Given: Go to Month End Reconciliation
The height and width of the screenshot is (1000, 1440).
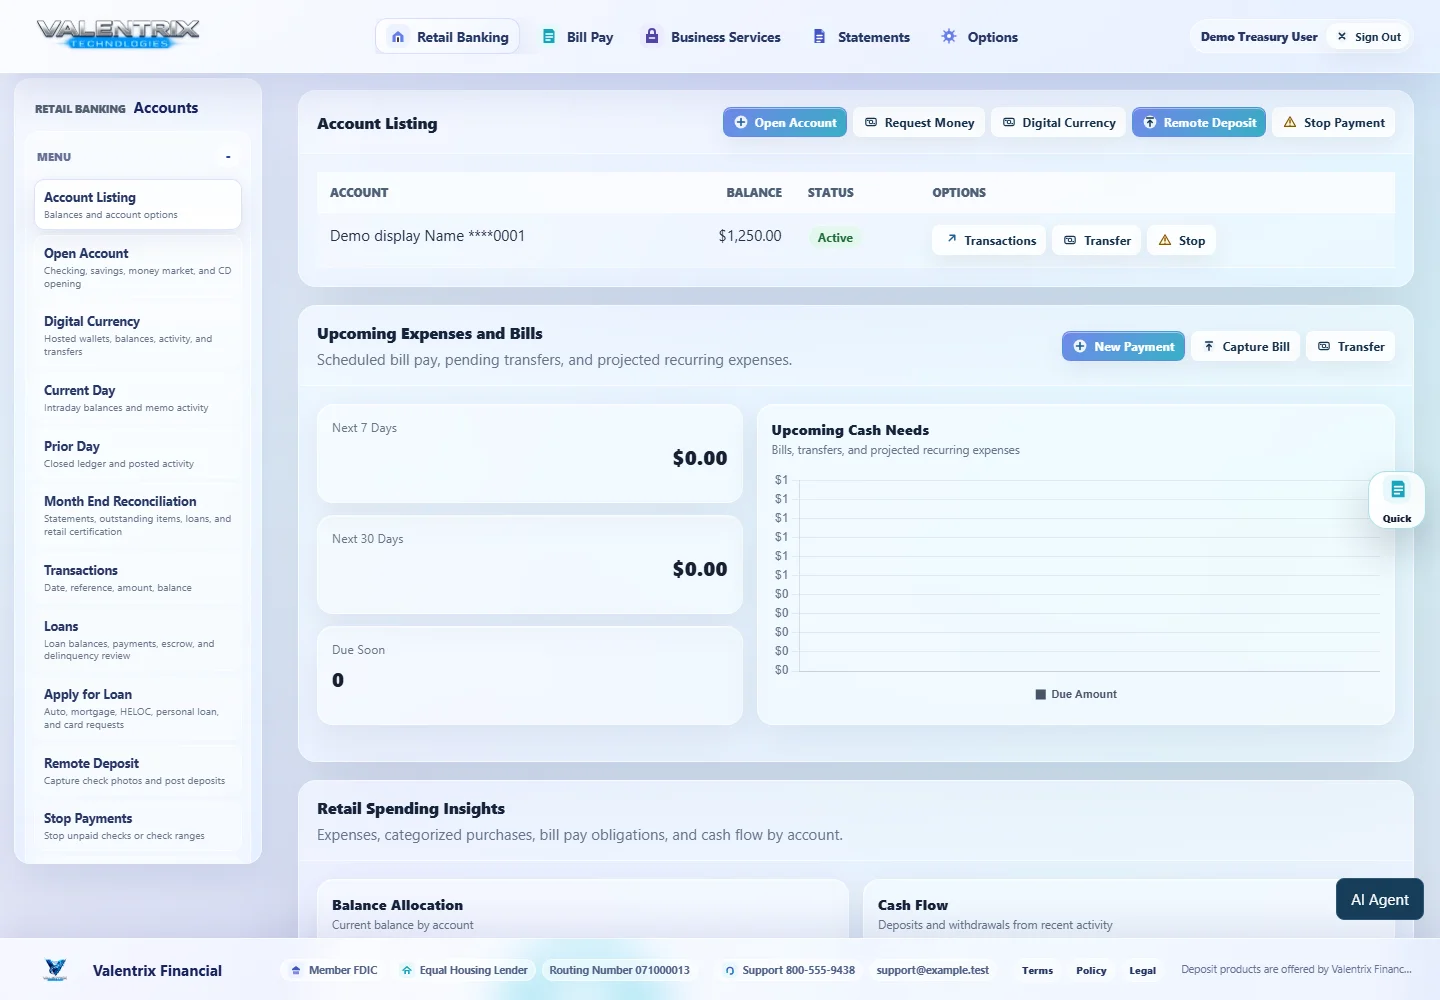Looking at the screenshot, I should point(138,515).
